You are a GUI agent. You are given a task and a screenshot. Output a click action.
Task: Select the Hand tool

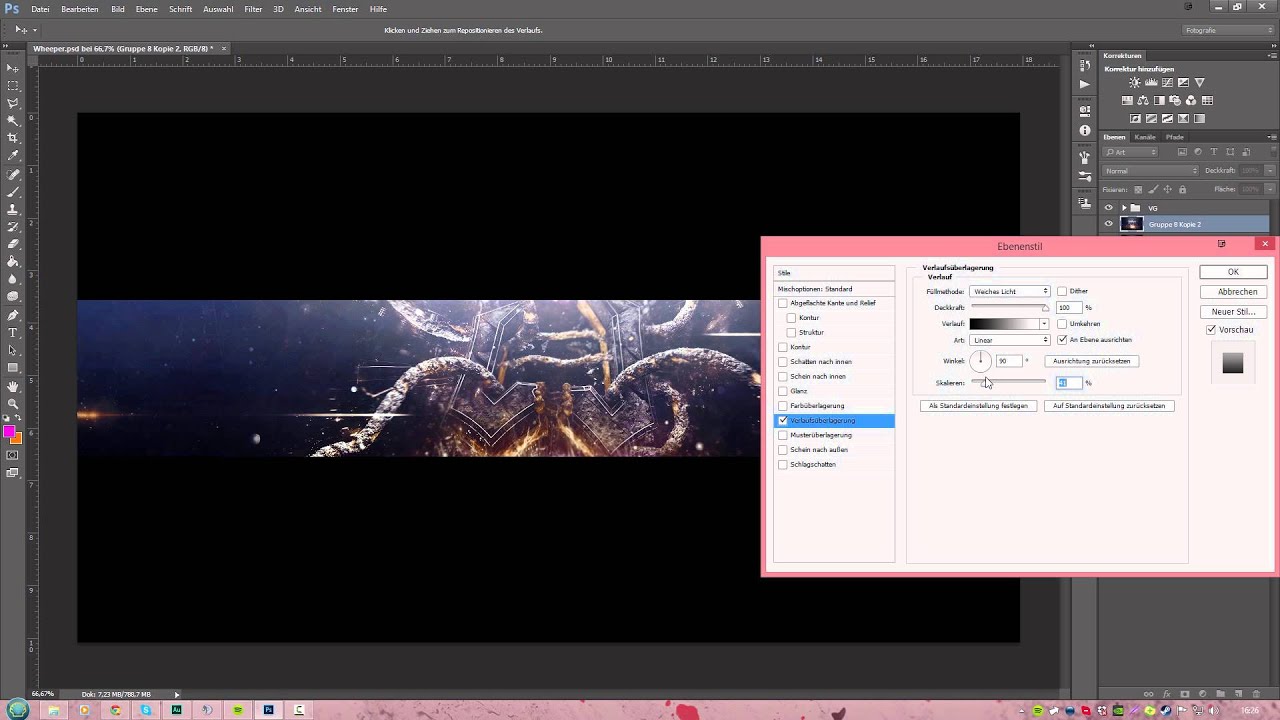click(x=13, y=386)
